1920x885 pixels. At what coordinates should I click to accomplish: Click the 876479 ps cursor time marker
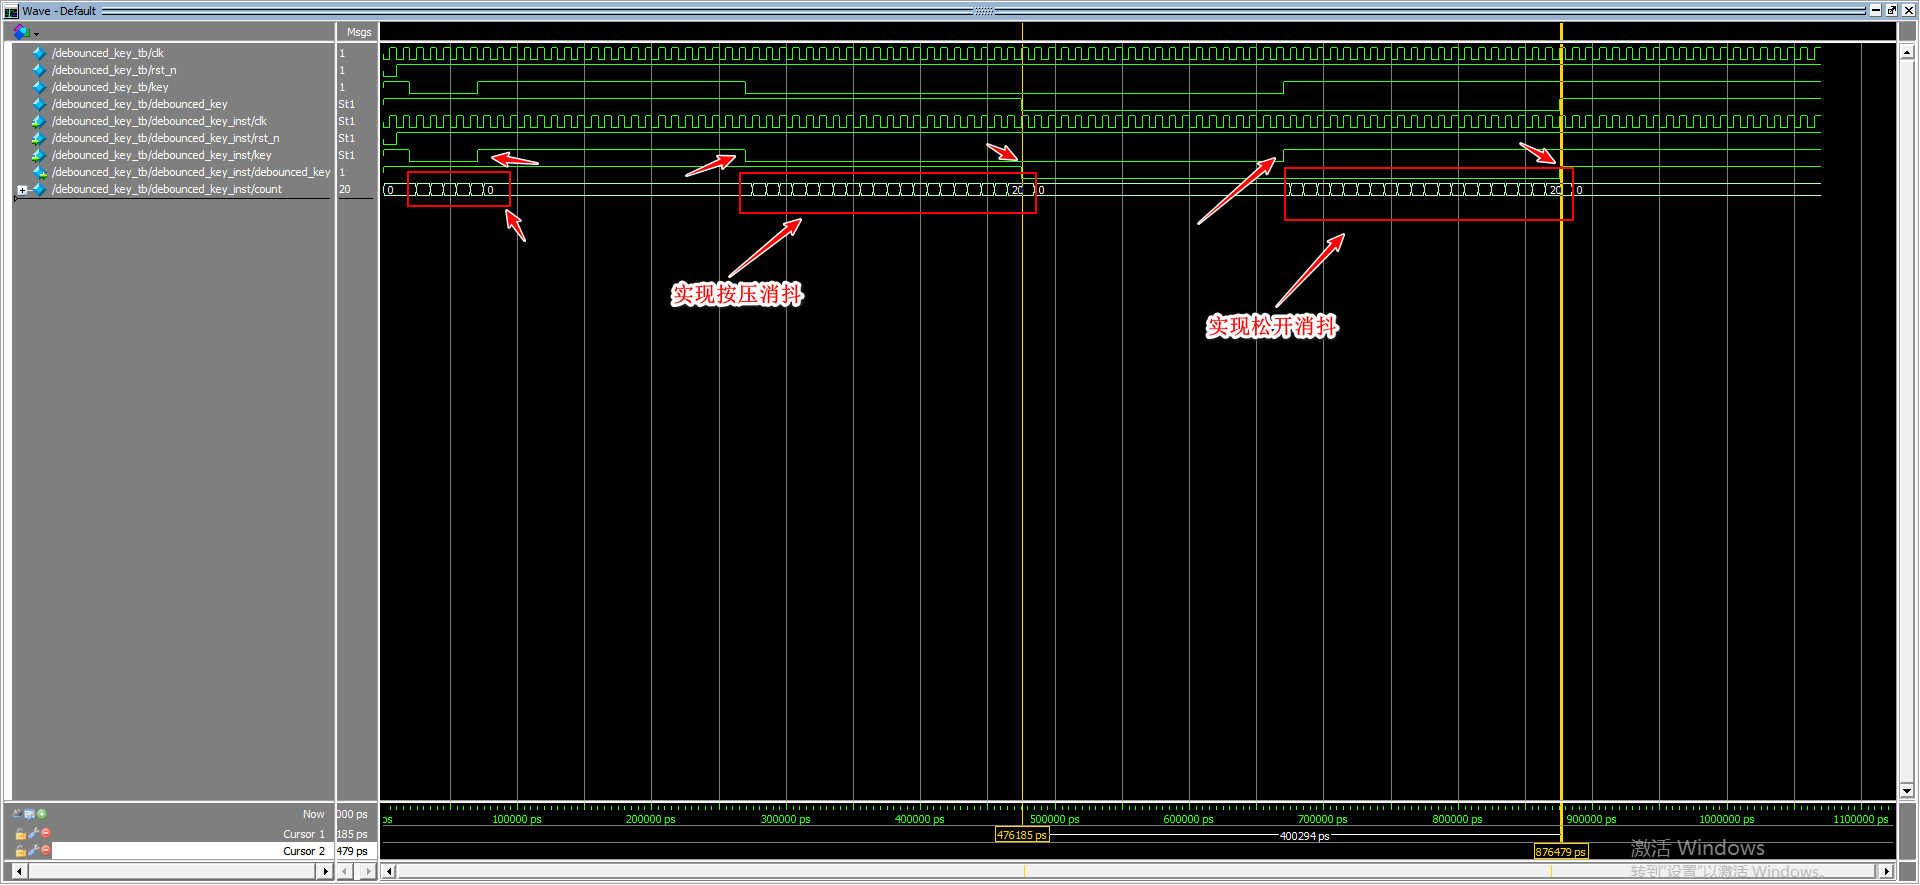tap(1560, 852)
